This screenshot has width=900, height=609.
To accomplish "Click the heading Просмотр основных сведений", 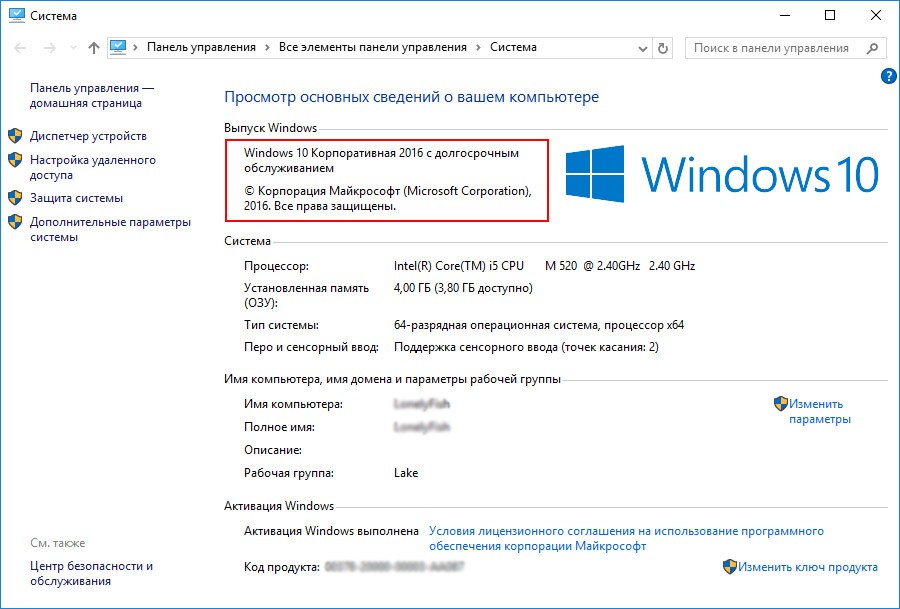I will [411, 96].
